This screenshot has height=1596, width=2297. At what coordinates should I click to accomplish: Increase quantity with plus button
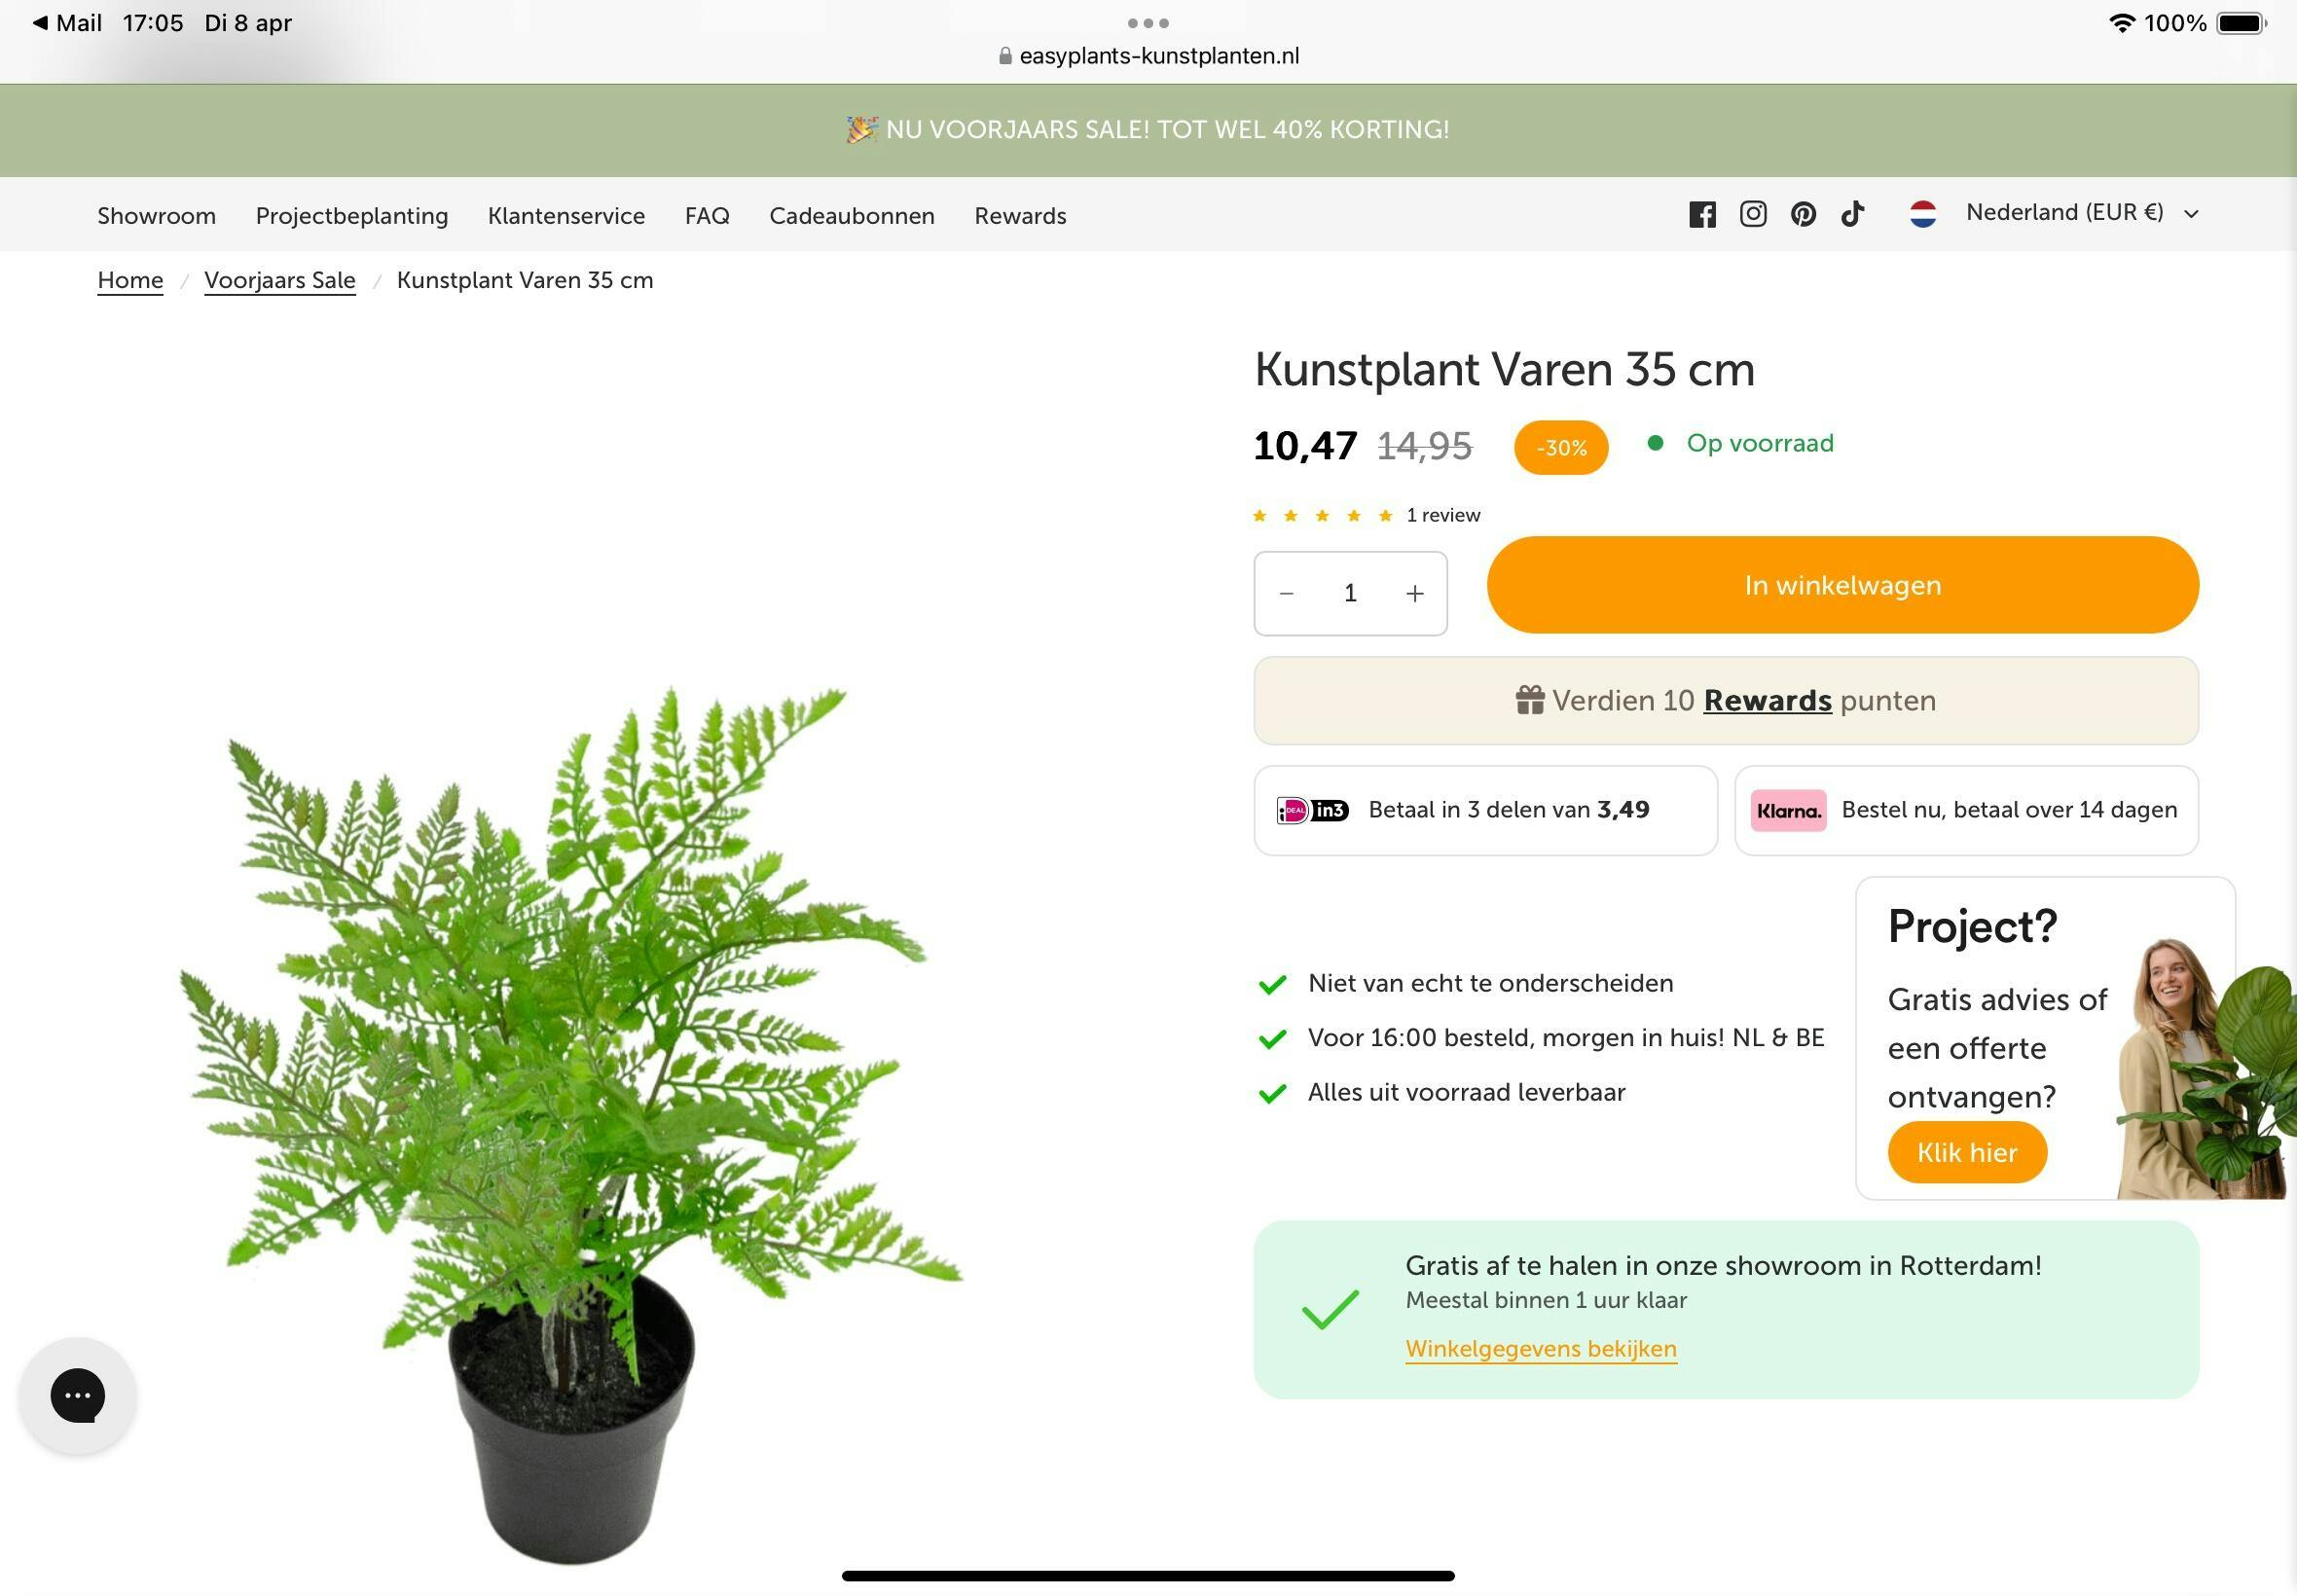1414,594
